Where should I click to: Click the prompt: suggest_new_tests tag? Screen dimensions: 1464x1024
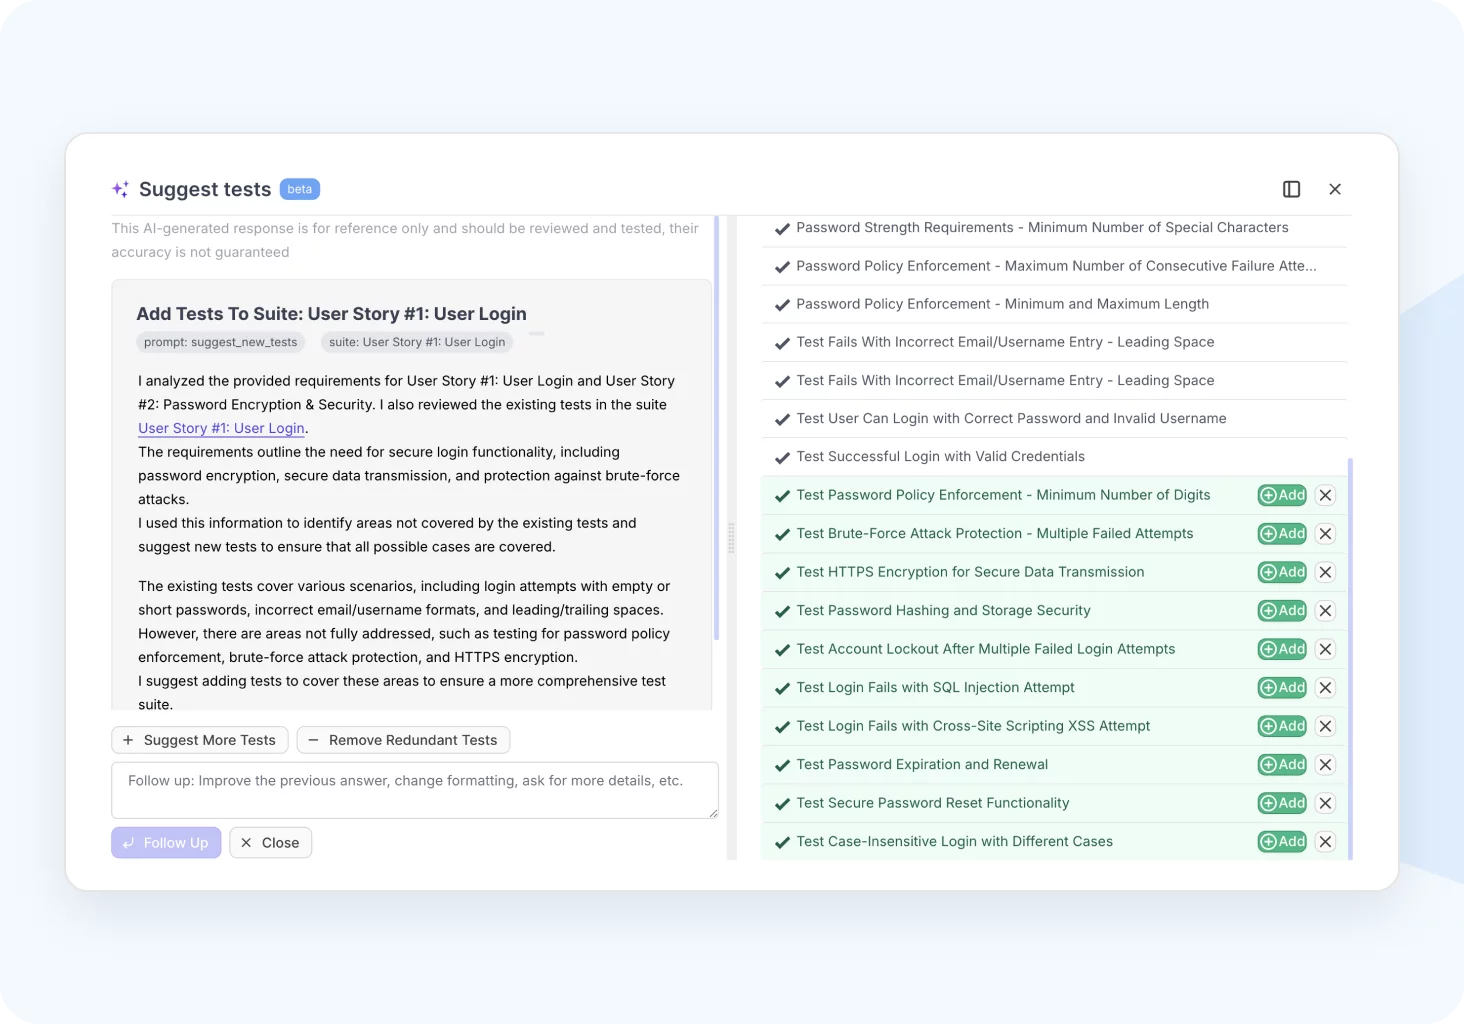[x=220, y=342]
